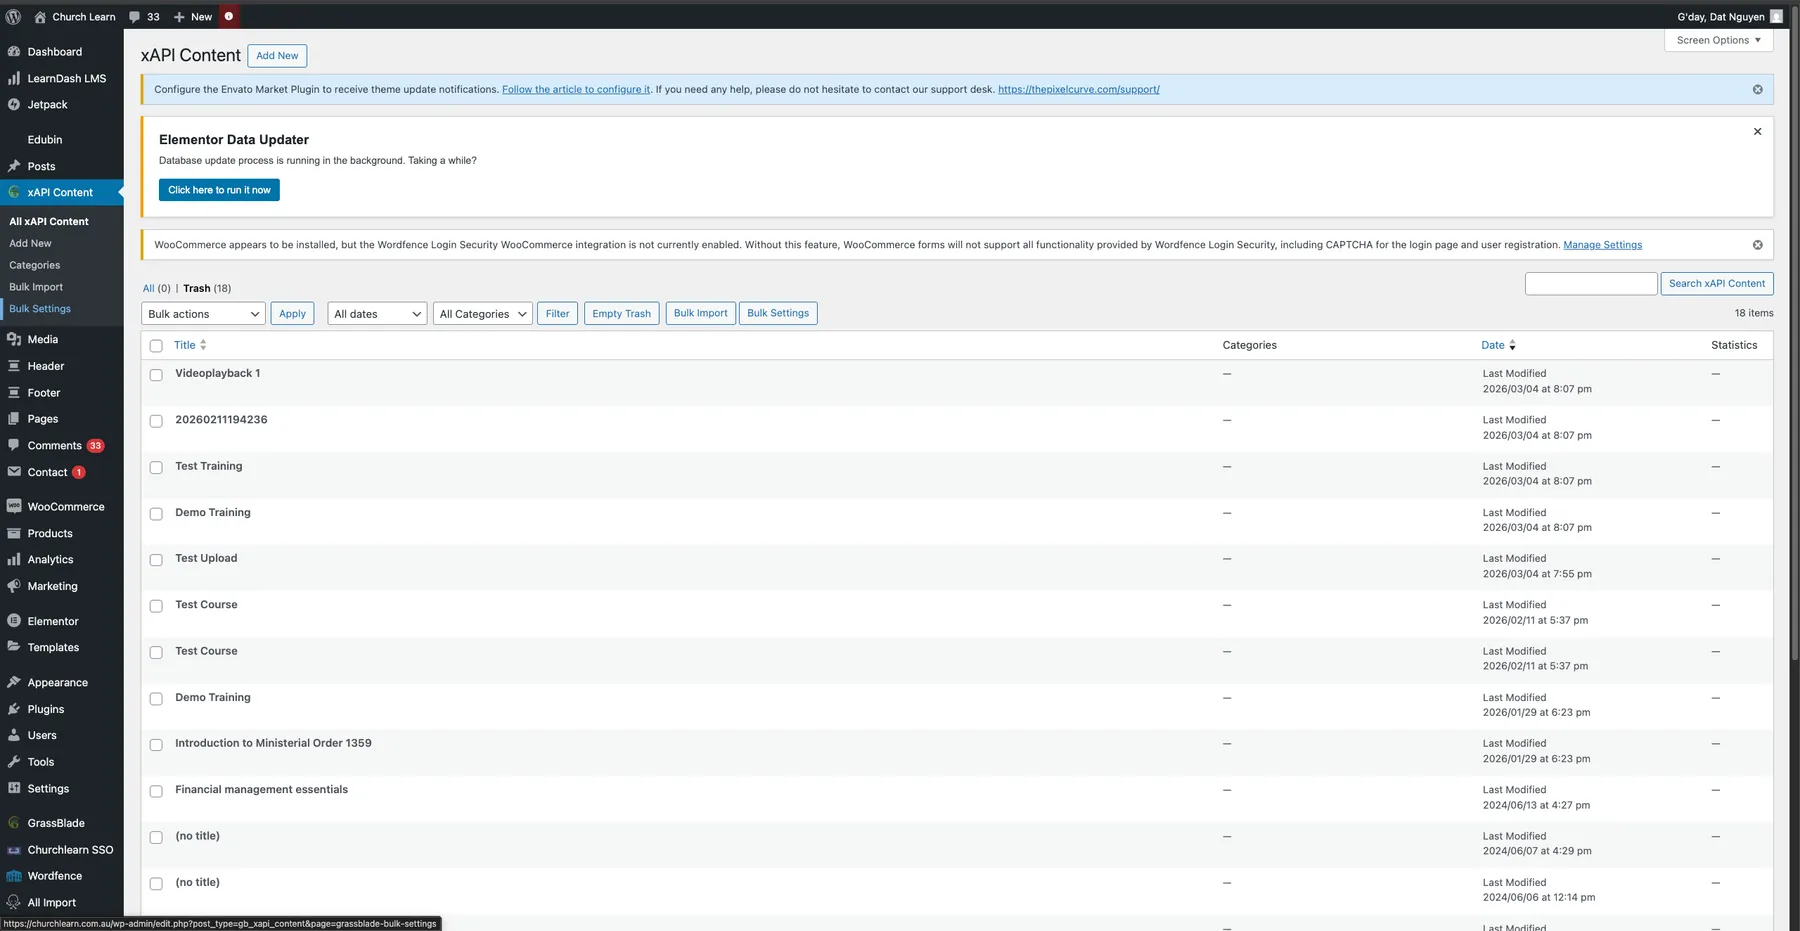Click the Elementor circle icon
Viewport: 1800px width, 931px height.
point(14,621)
